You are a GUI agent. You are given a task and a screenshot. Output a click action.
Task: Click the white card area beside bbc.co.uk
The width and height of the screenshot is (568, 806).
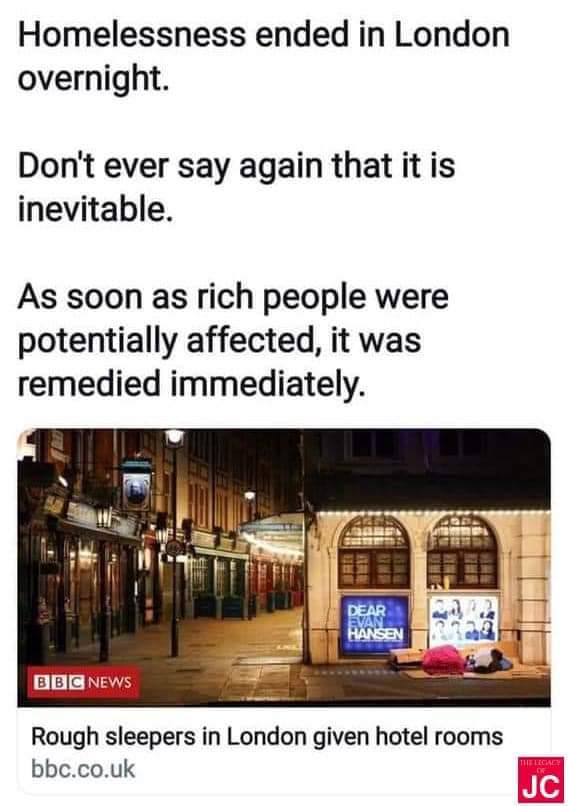coord(324,769)
